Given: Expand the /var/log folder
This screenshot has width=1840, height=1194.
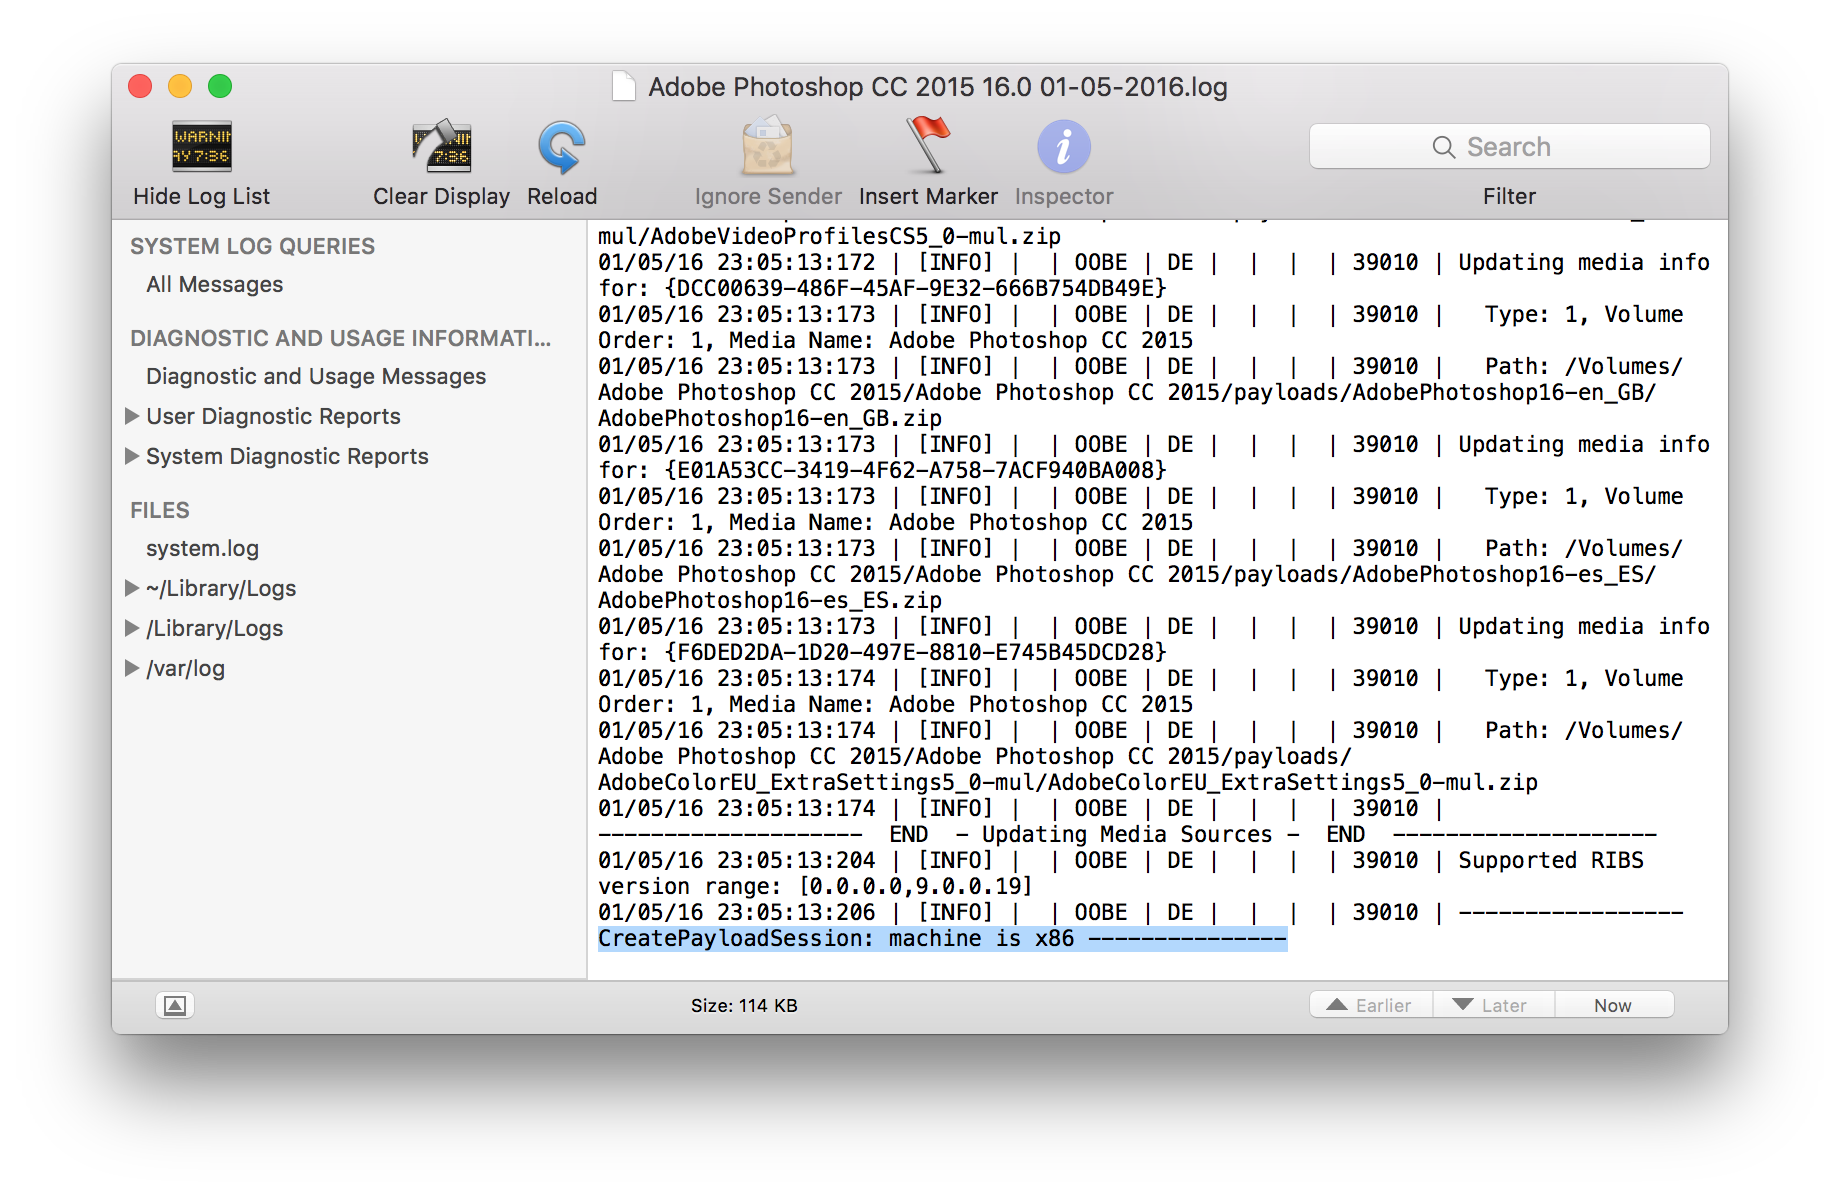Looking at the screenshot, I should point(132,668).
